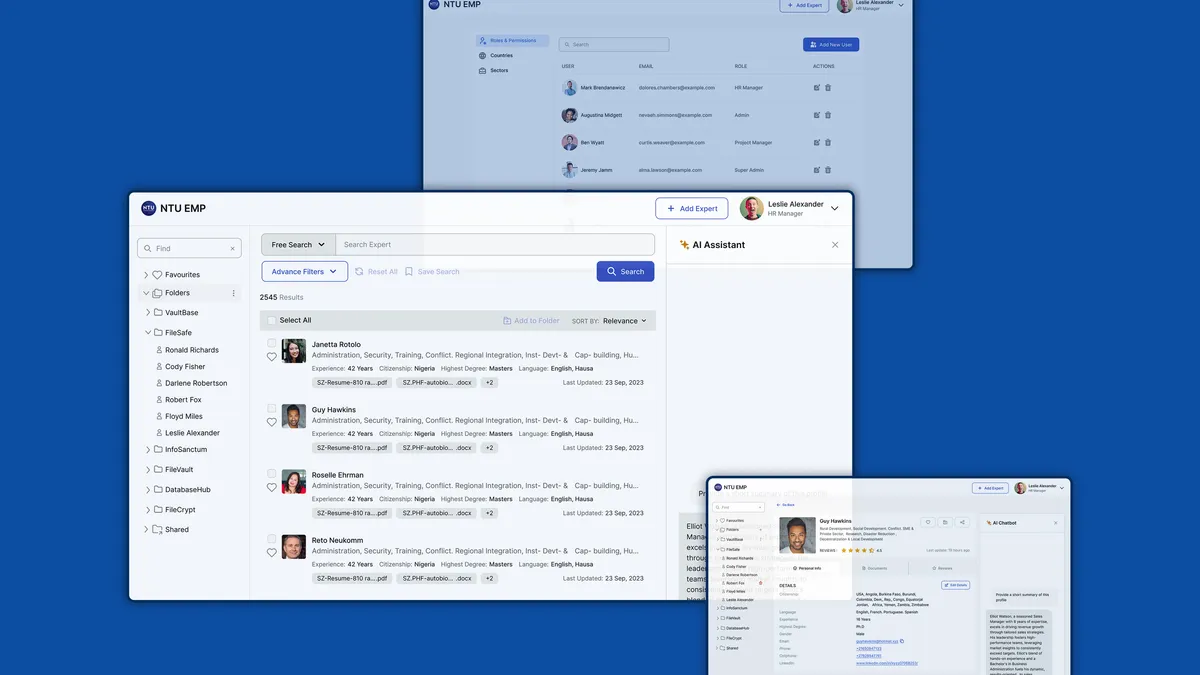
Task: Click the heart icon beside Janetta Rotolo
Action: (272, 357)
